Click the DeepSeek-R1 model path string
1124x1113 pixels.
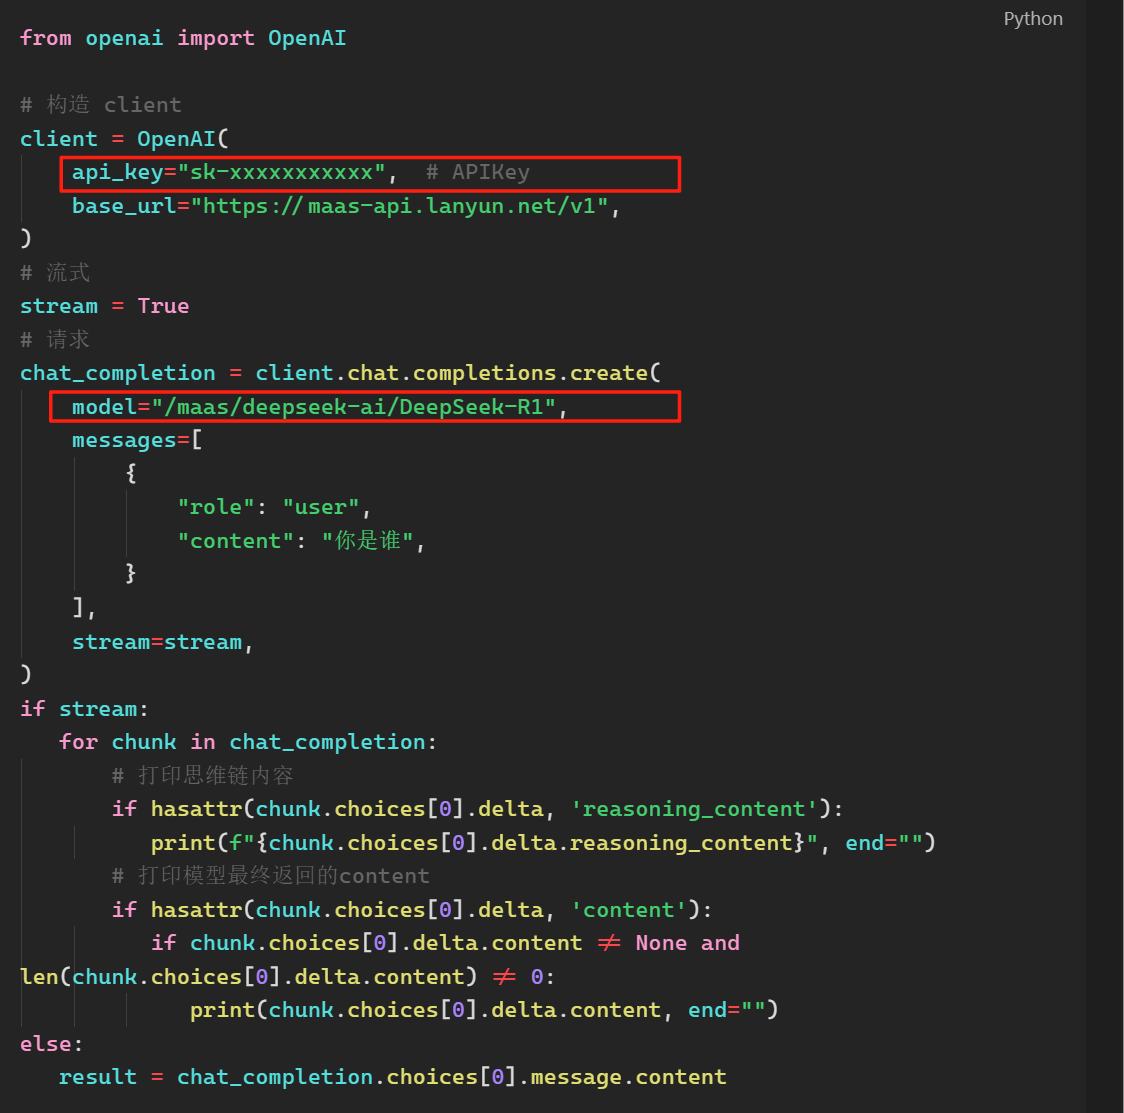pyautogui.click(x=354, y=407)
